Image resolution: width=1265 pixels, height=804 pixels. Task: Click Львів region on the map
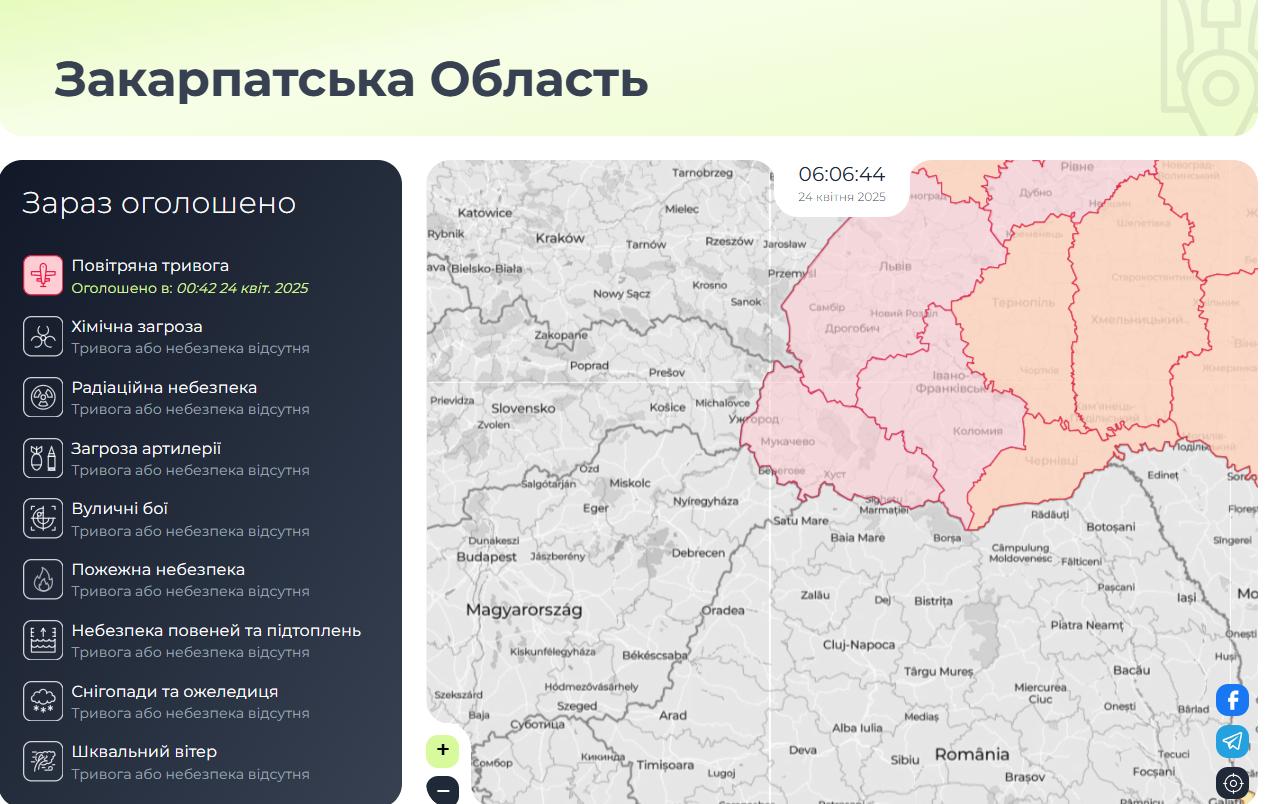tap(895, 267)
